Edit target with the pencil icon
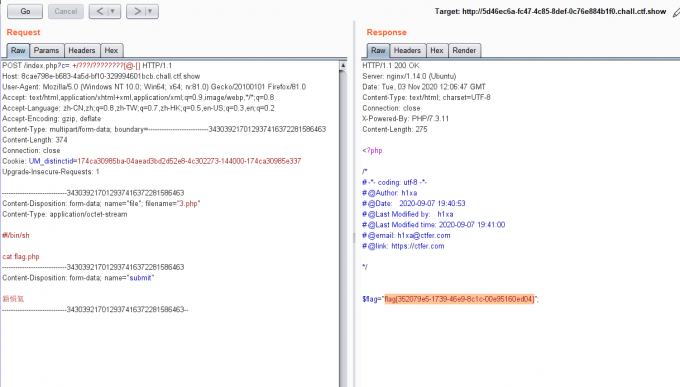This screenshot has height=387, width=680. (x=676, y=13)
